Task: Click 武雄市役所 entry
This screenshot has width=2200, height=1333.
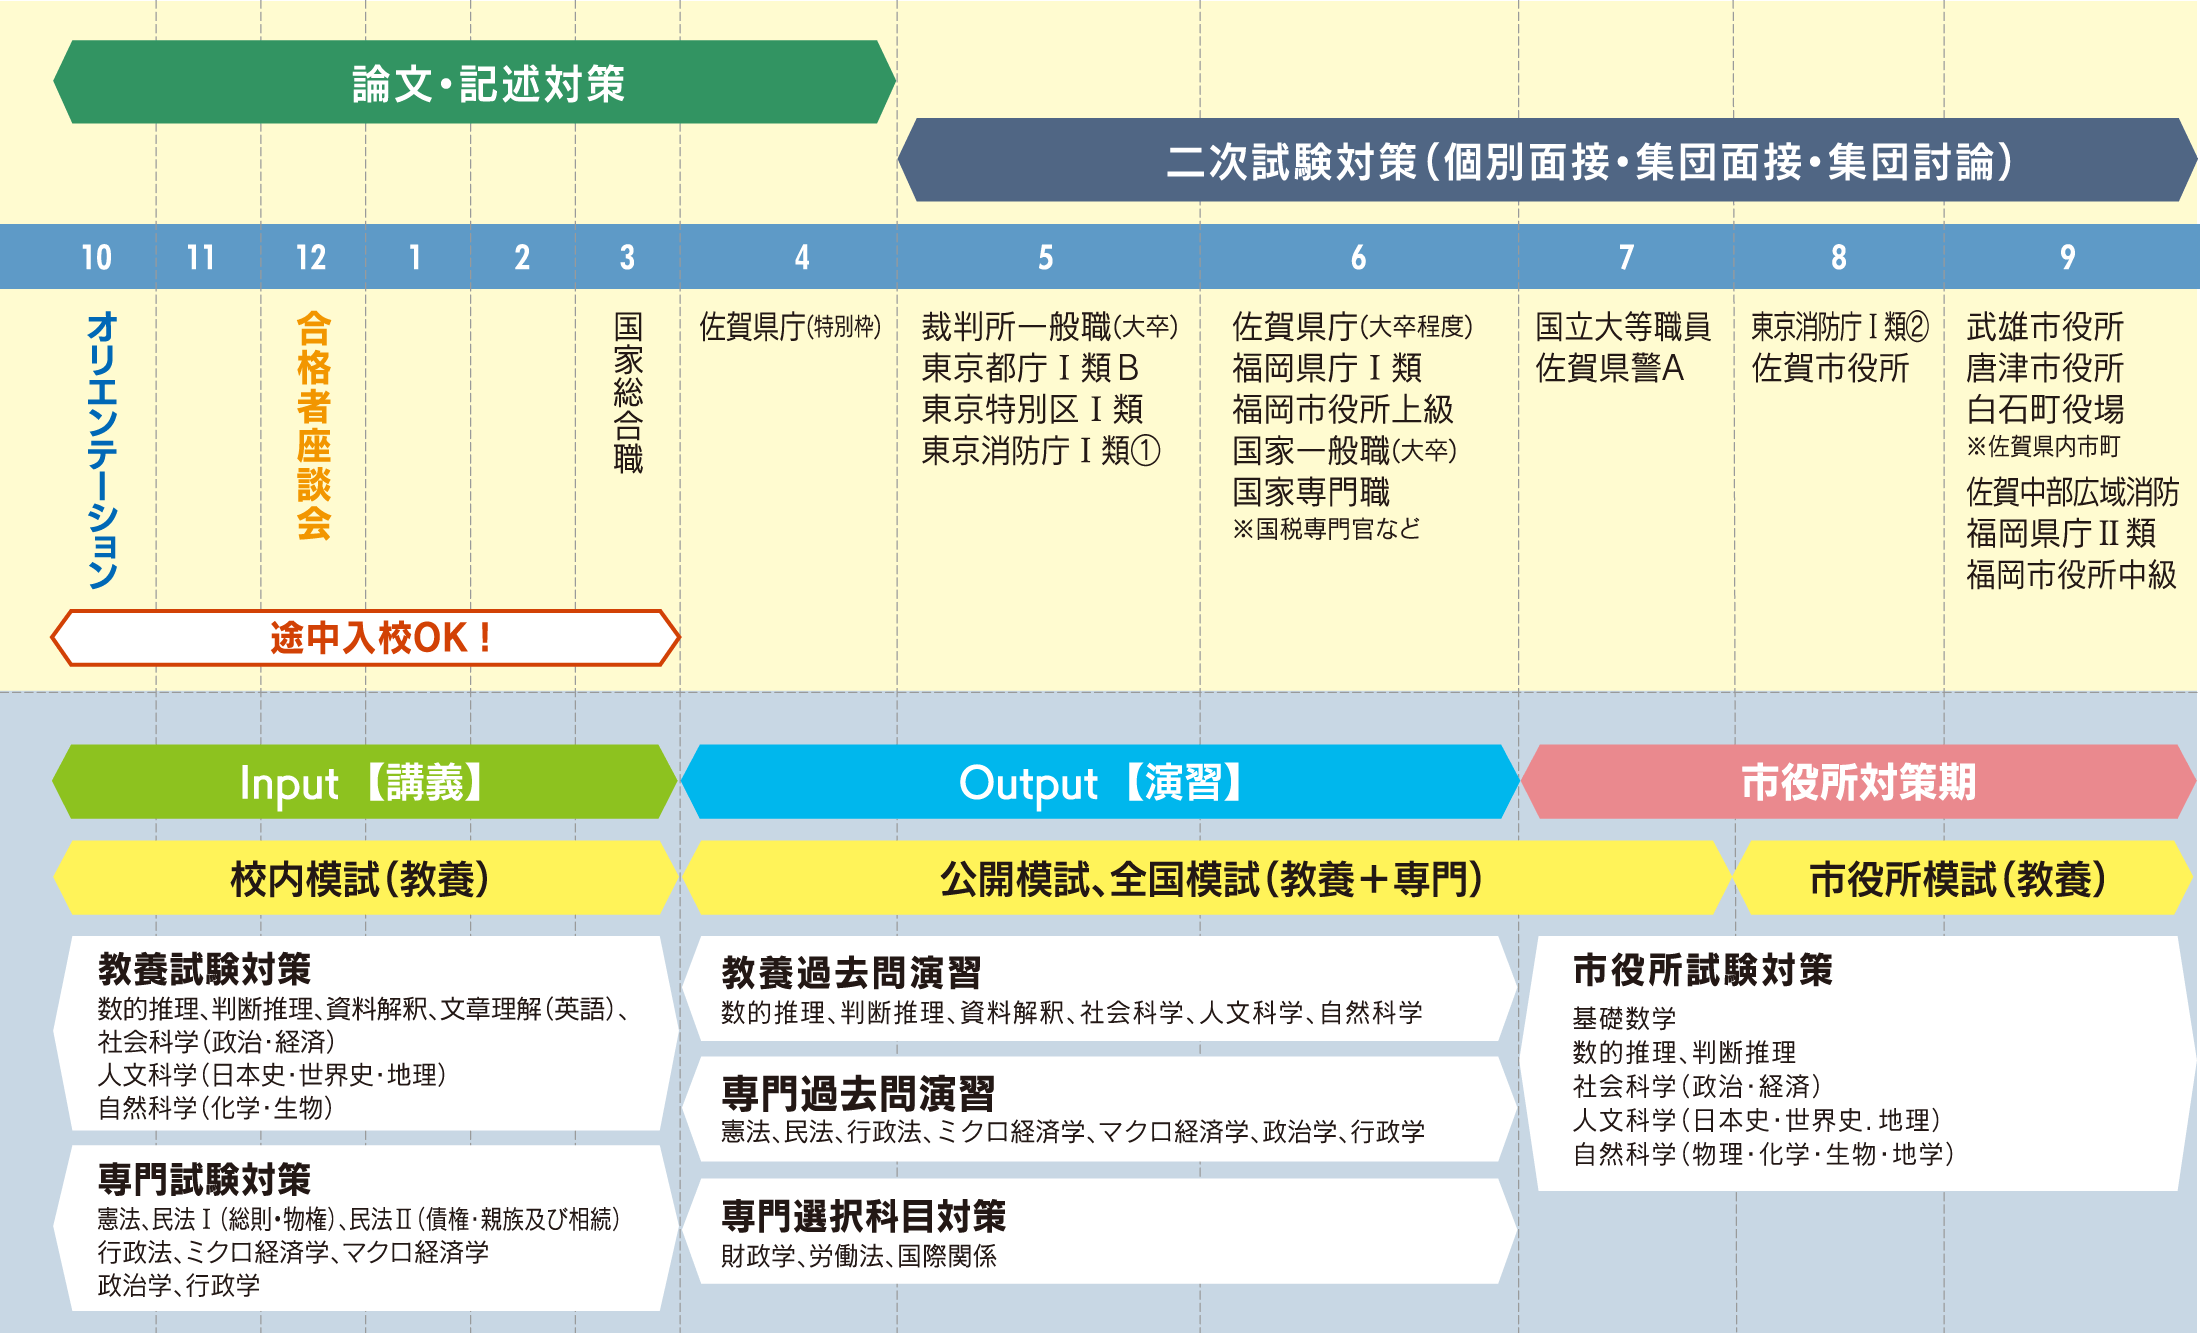Action: (2045, 326)
